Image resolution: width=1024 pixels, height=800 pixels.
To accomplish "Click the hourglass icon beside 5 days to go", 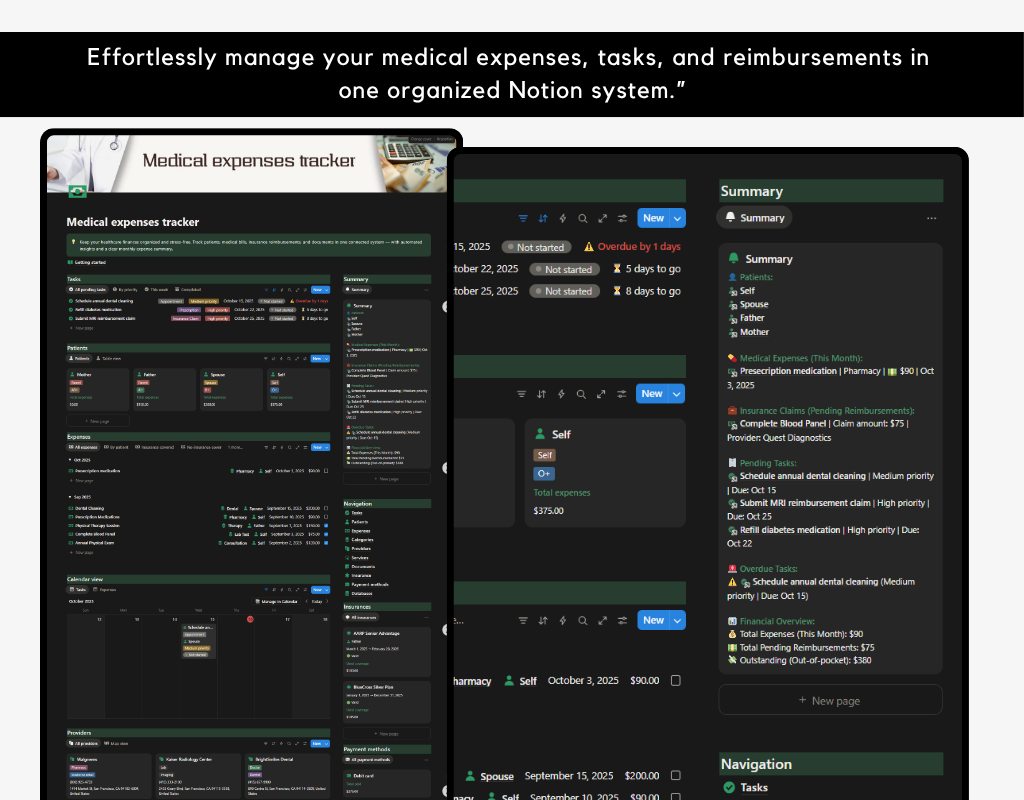I will (616, 268).
